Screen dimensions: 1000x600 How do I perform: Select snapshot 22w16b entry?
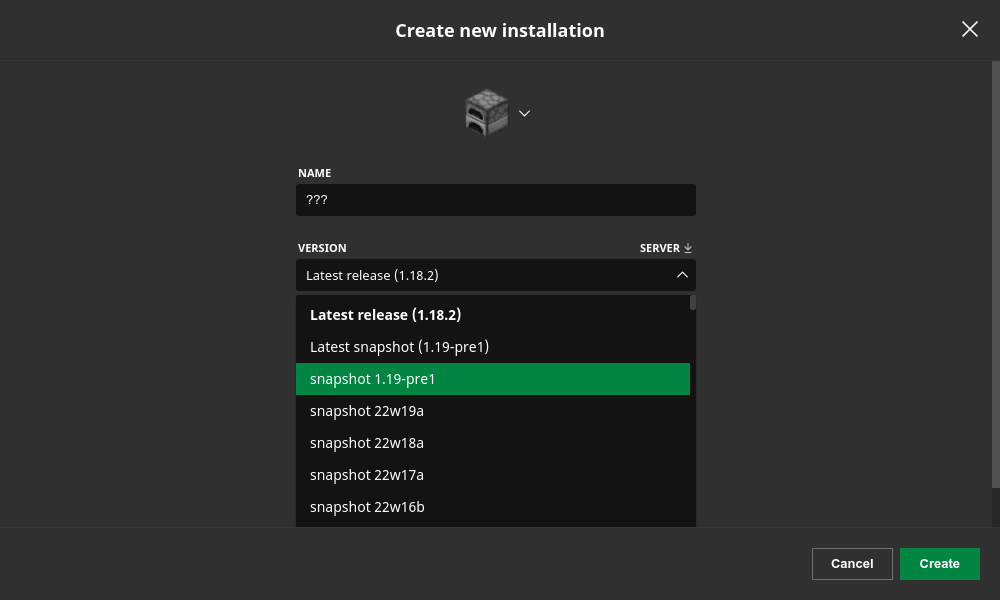[x=367, y=507]
